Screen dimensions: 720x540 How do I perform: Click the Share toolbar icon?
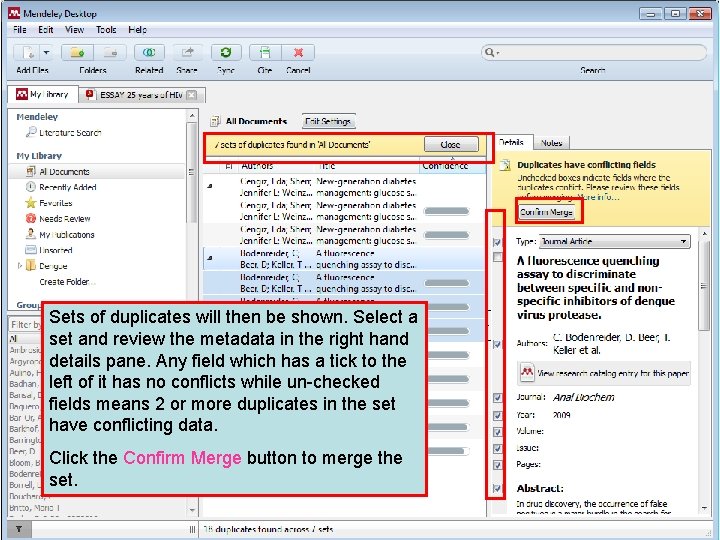pos(187,53)
